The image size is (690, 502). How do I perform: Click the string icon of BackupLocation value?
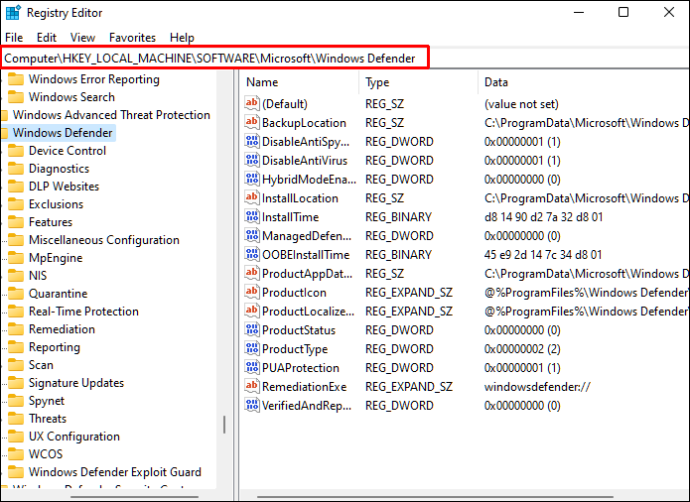click(x=252, y=122)
